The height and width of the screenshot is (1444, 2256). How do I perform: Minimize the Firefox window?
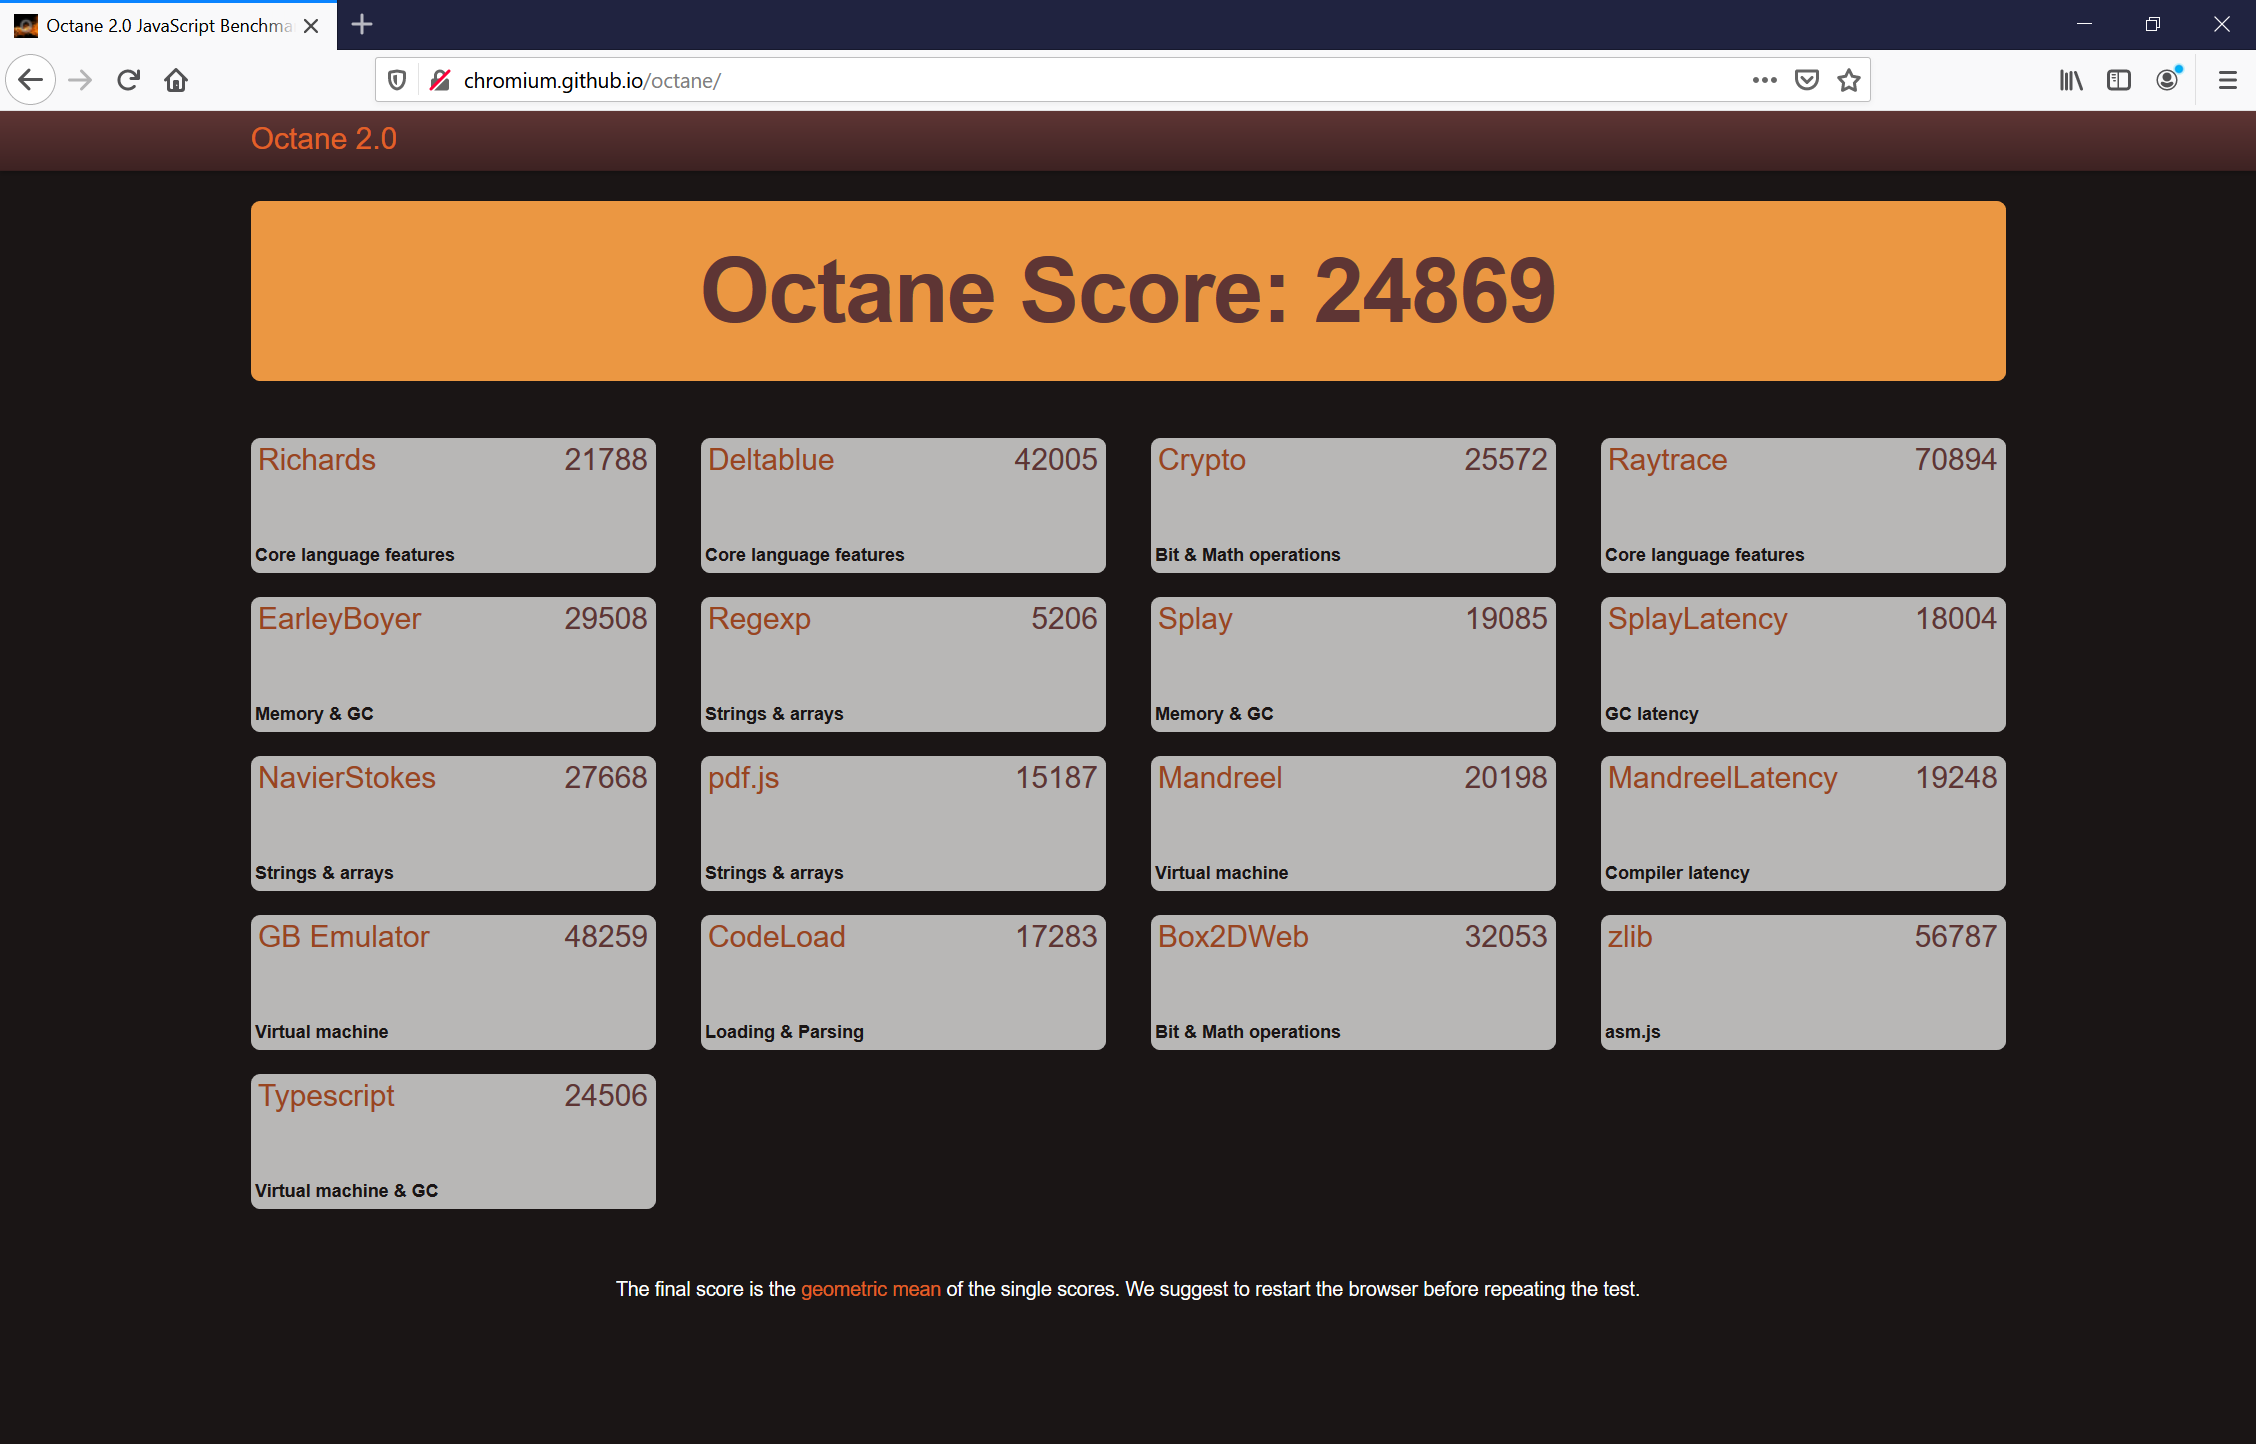[2084, 24]
